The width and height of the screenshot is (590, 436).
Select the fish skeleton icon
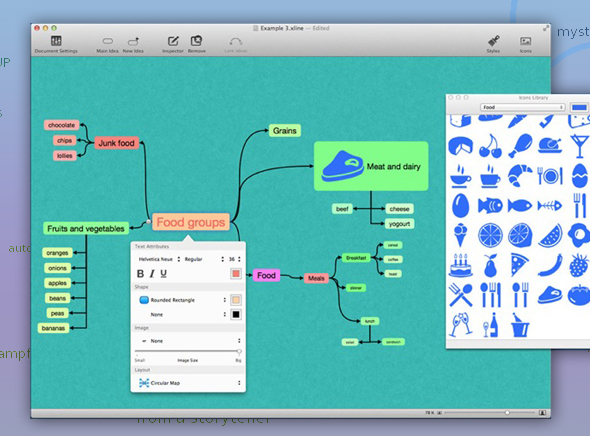pos(550,206)
